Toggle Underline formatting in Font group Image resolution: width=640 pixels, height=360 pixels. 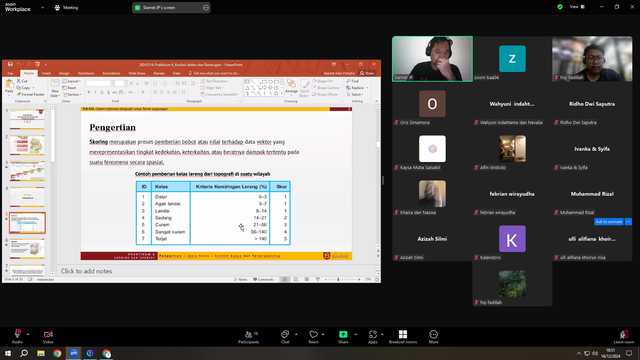[102, 93]
